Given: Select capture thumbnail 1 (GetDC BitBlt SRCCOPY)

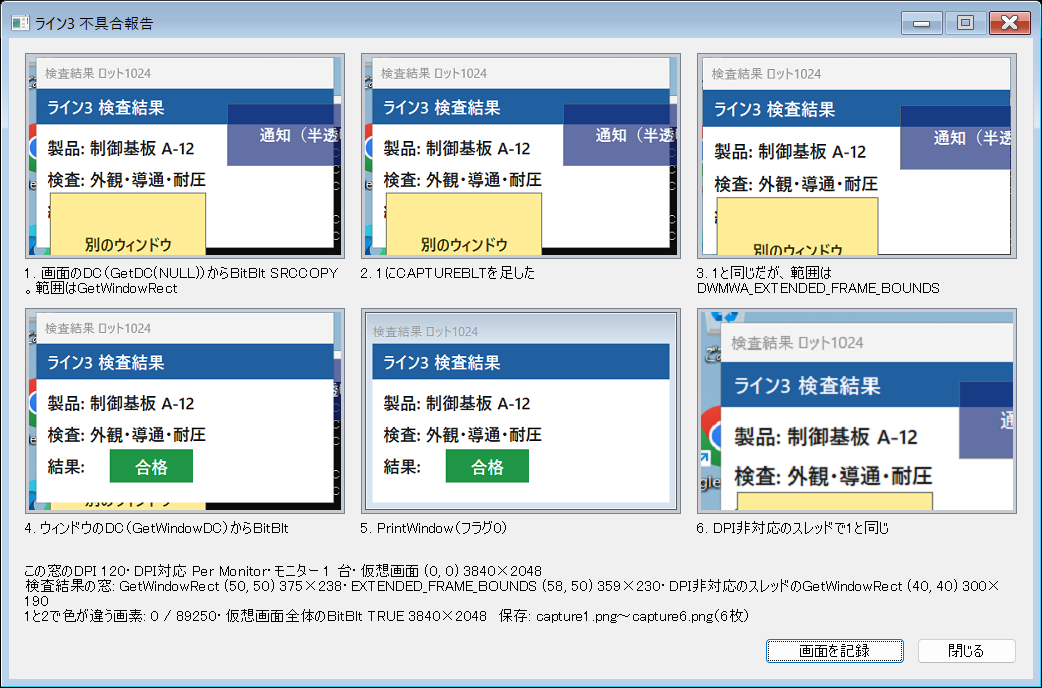Looking at the screenshot, I should (185, 156).
